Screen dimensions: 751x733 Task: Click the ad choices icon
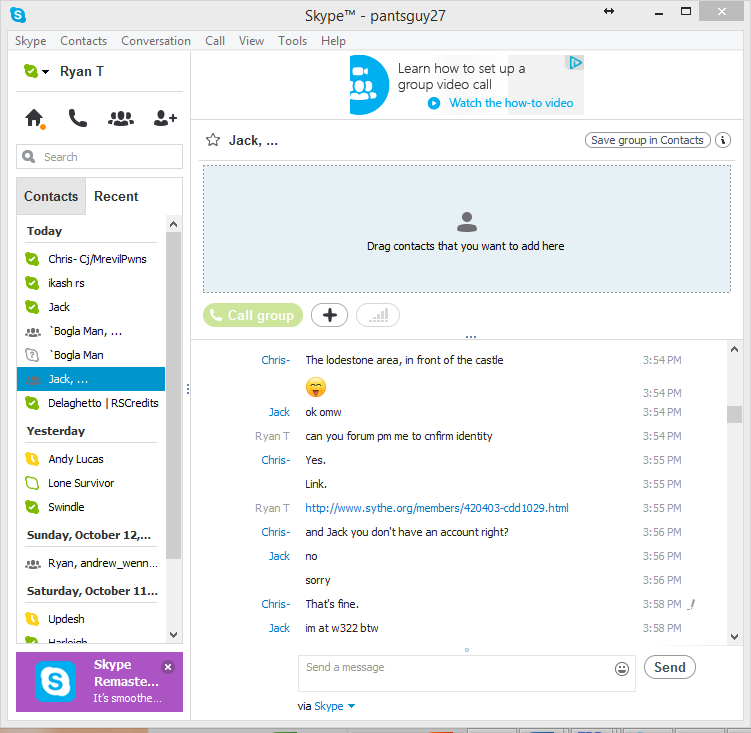pos(575,62)
